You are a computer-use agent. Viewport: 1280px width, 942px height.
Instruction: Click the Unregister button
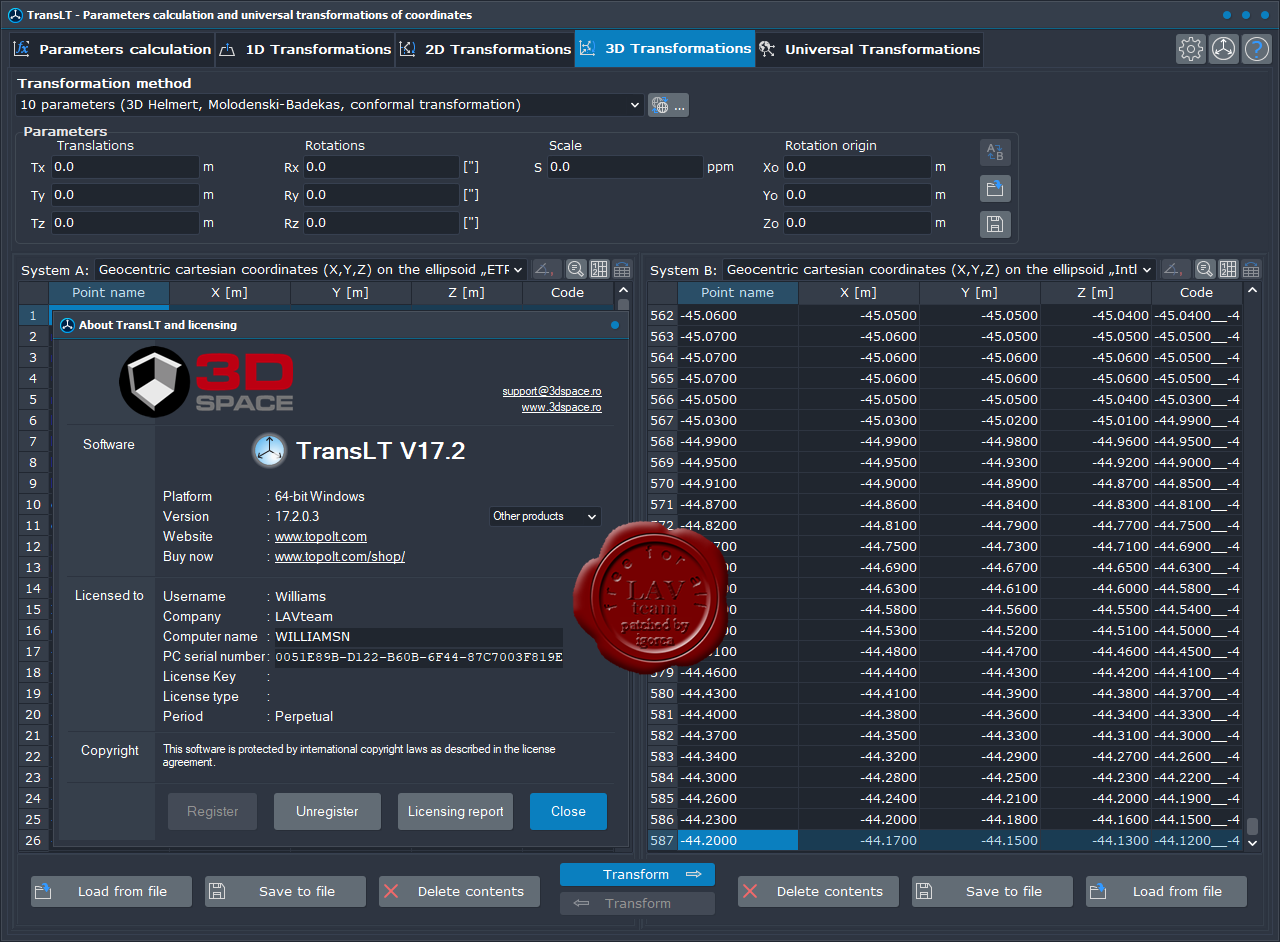(x=327, y=811)
